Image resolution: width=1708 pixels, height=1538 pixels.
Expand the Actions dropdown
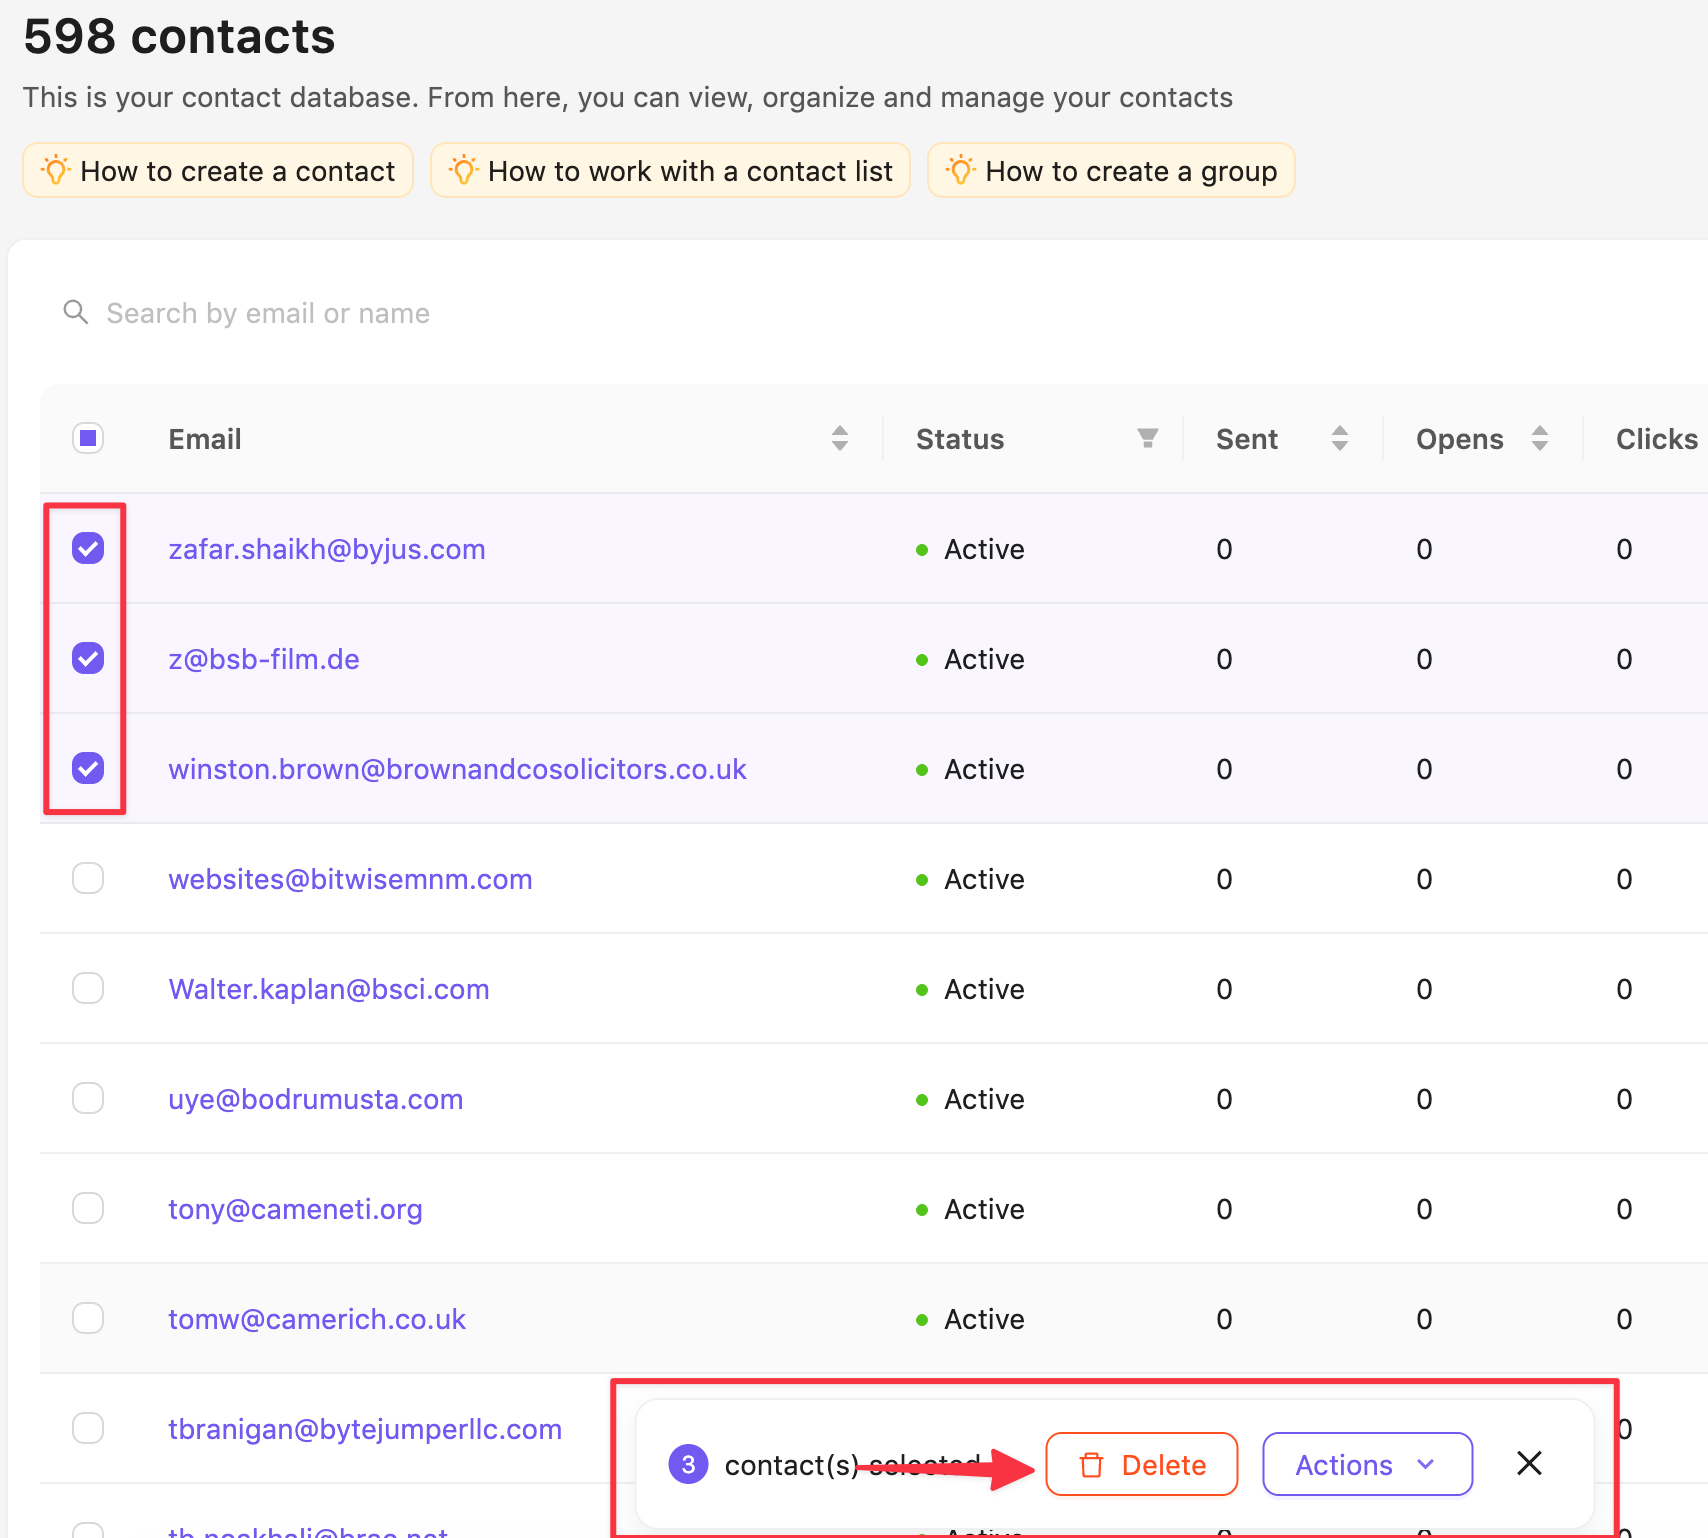(1366, 1465)
